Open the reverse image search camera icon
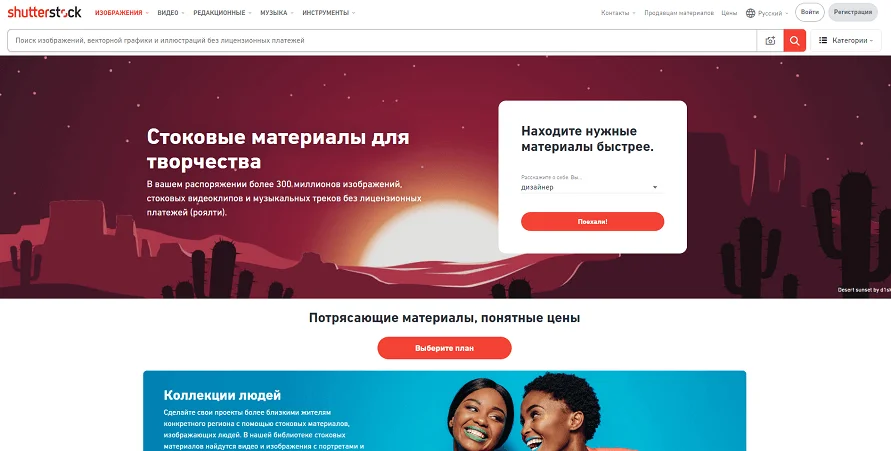This screenshot has height=451, width=891. (x=770, y=41)
